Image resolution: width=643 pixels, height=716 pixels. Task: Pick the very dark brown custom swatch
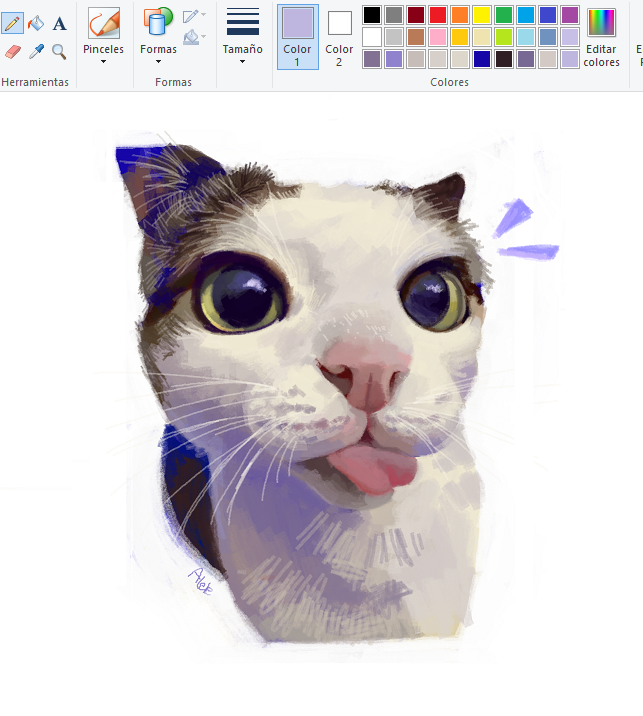[504, 59]
